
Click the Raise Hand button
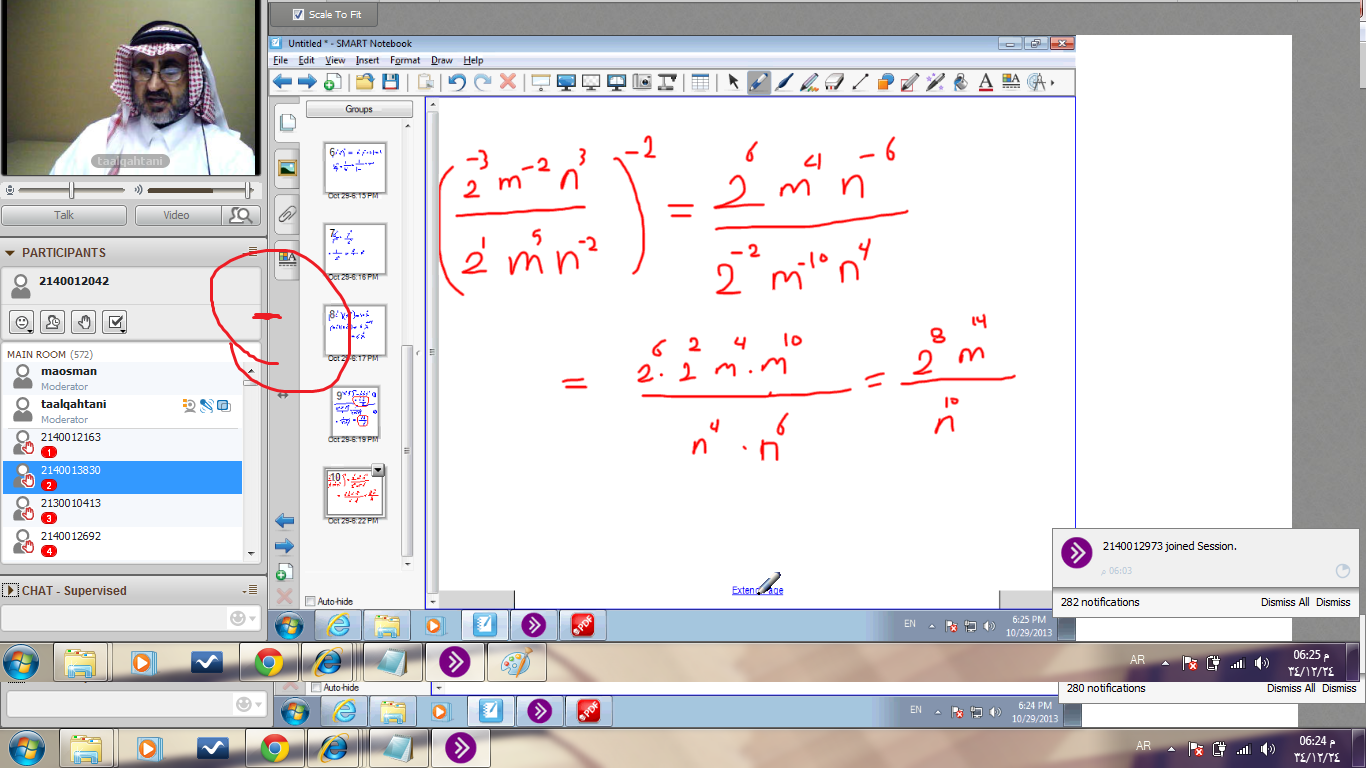pyautogui.click(x=85, y=322)
